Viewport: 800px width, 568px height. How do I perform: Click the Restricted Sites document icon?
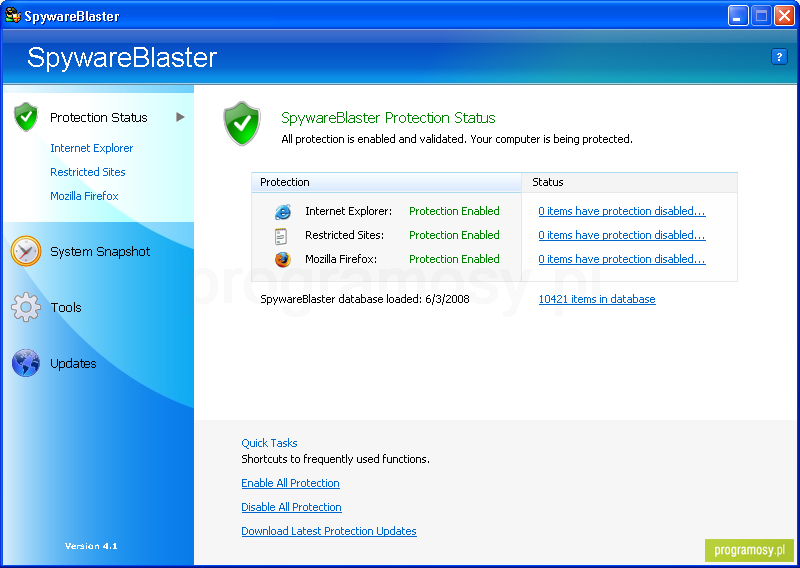(281, 235)
